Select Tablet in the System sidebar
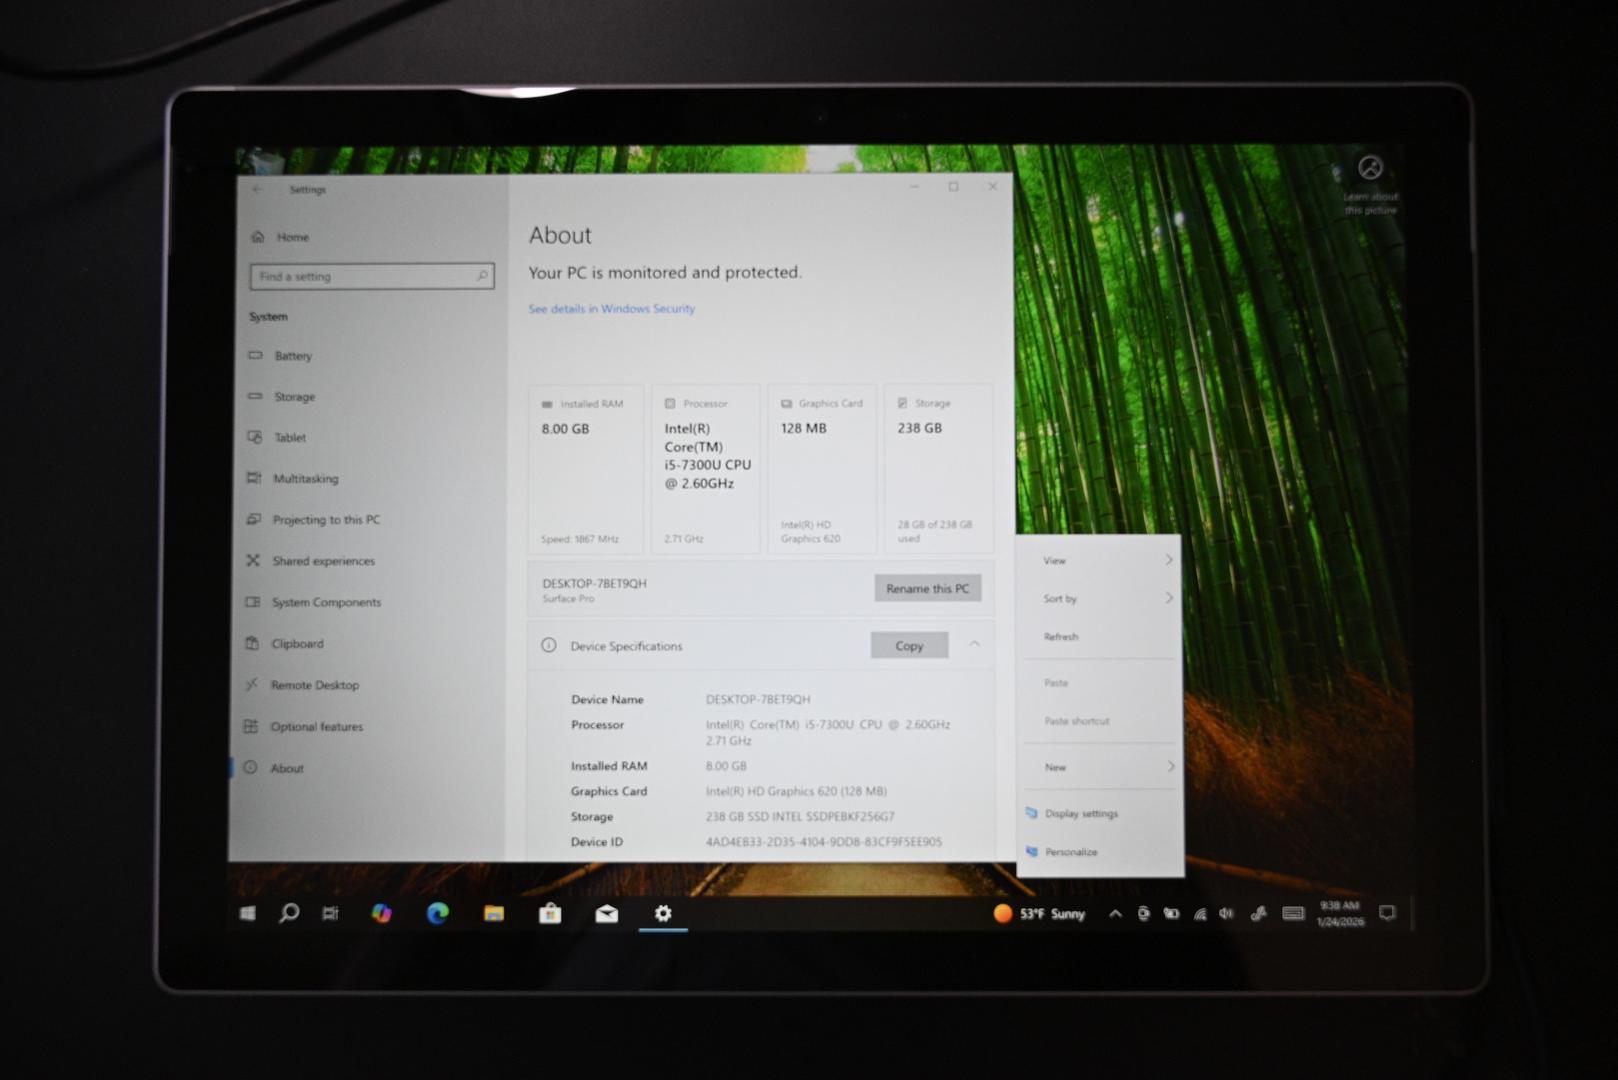 pos(290,438)
